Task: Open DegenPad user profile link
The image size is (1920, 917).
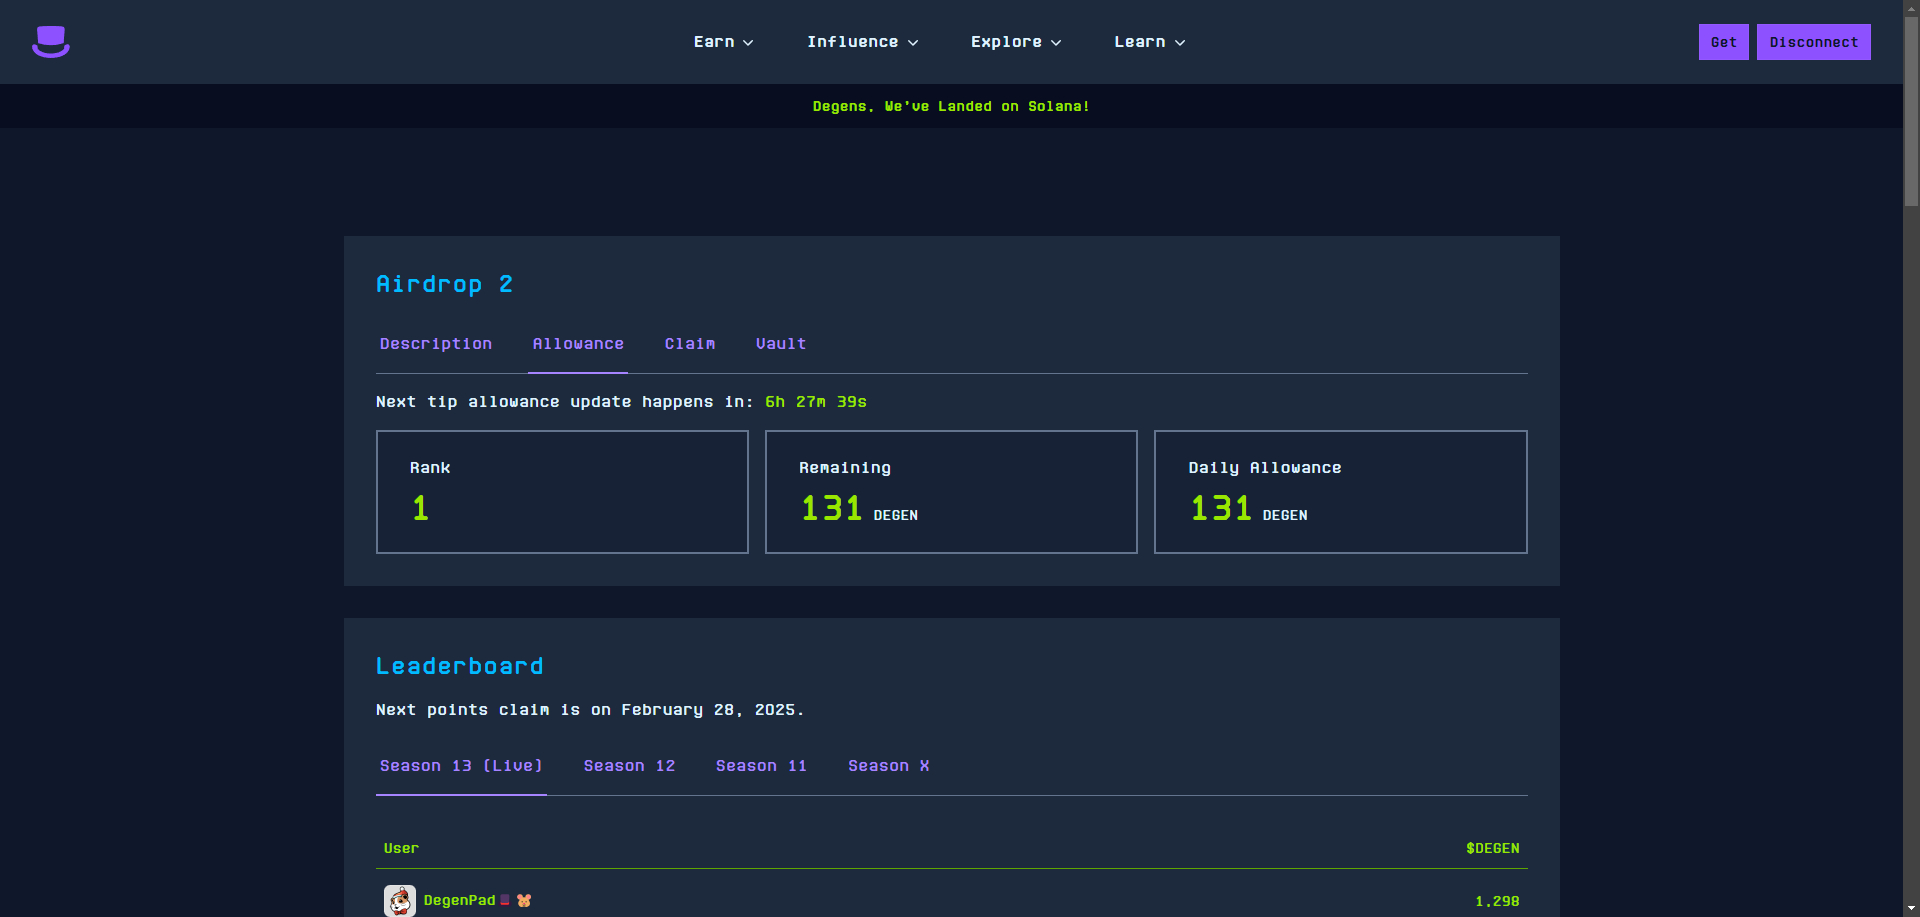Action: point(459,901)
